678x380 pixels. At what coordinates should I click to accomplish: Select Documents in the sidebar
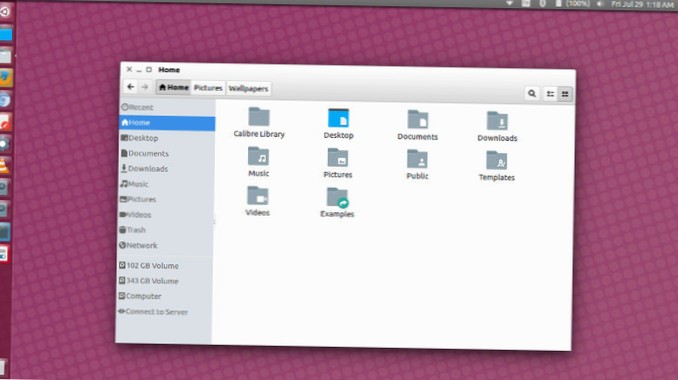166,153
